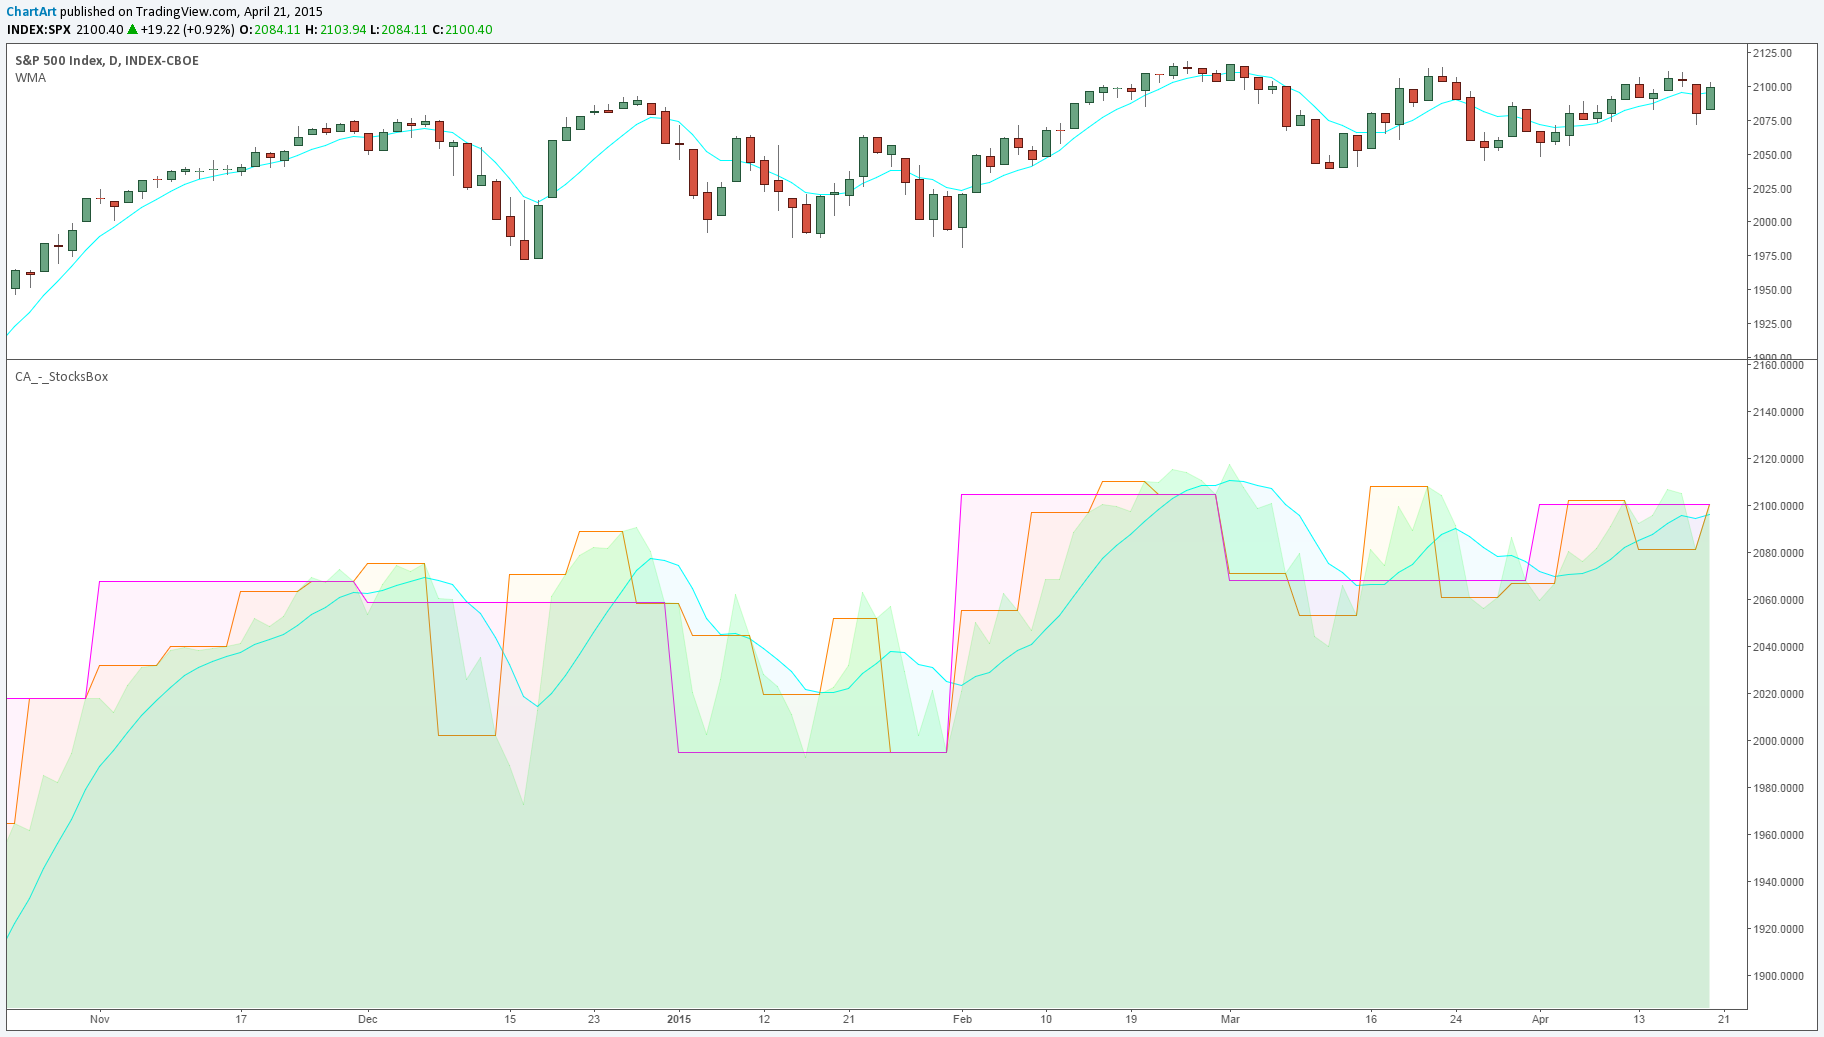Viewport: 1824px width, 1037px height.
Task: Click the 2060.0000 indicator axis label
Action: tap(1778, 600)
